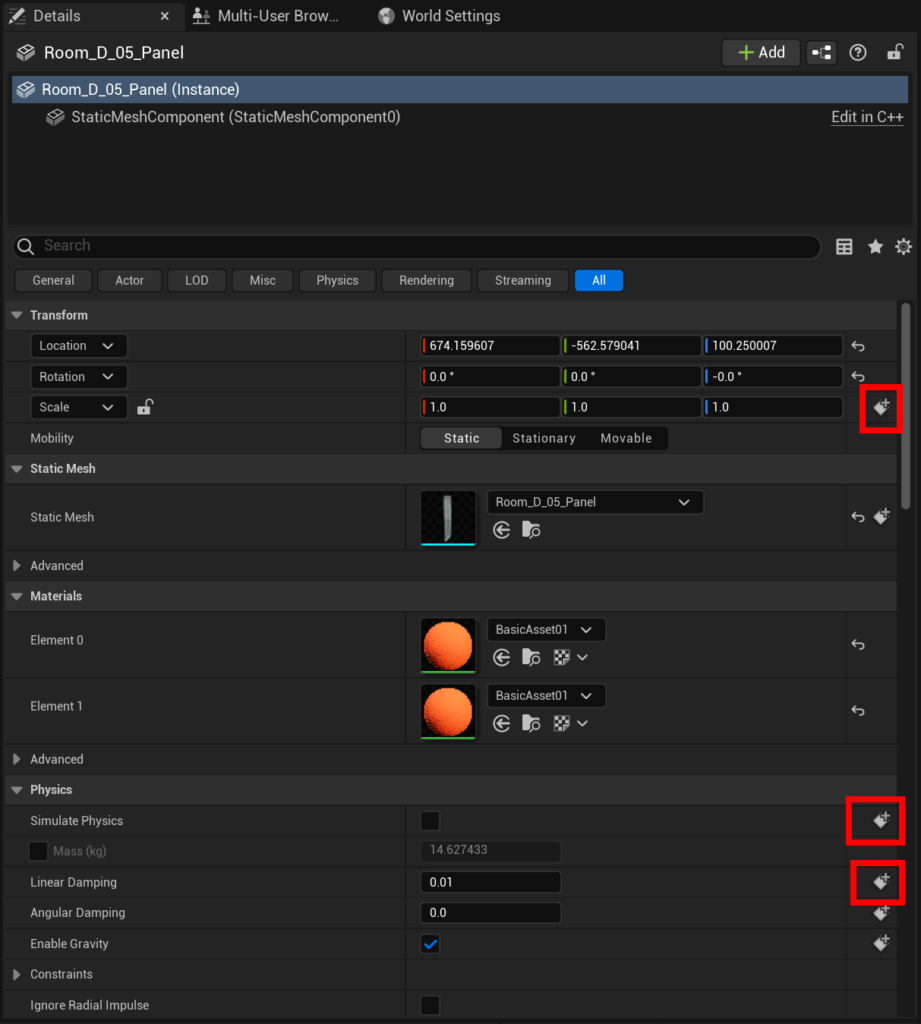The image size is (921, 1024).
Task: Add a keyframe for Angular Damping
Action: click(881, 913)
